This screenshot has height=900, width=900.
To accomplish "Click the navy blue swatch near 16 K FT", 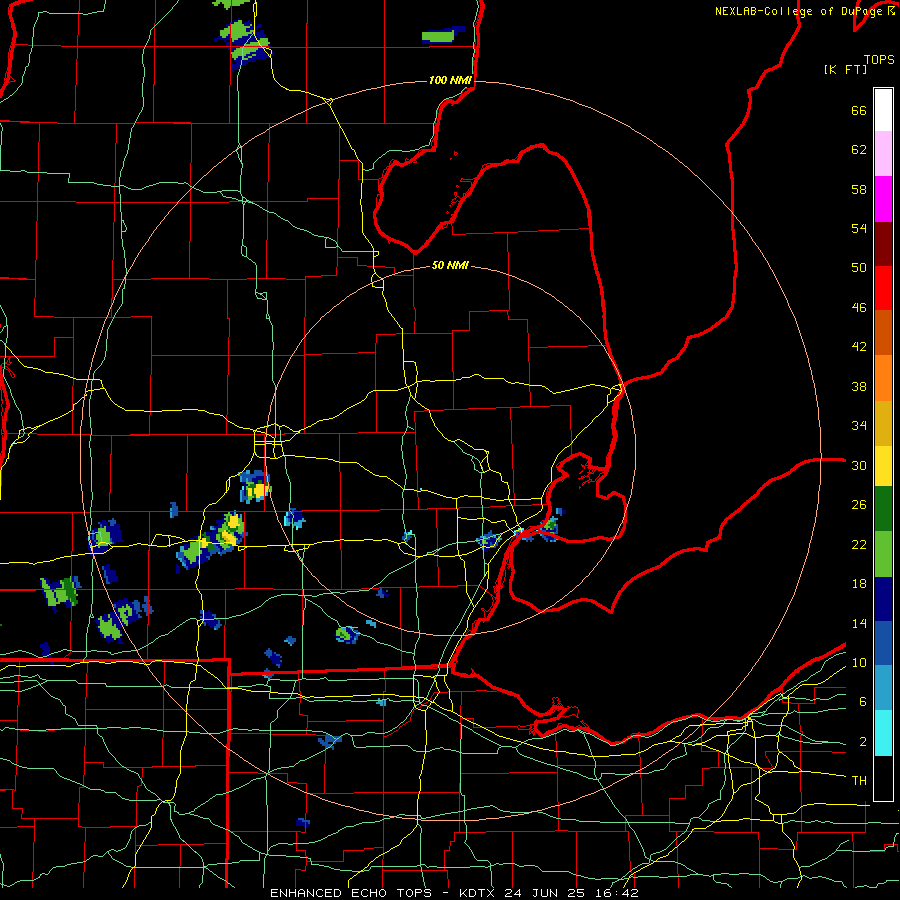I will click(883, 599).
